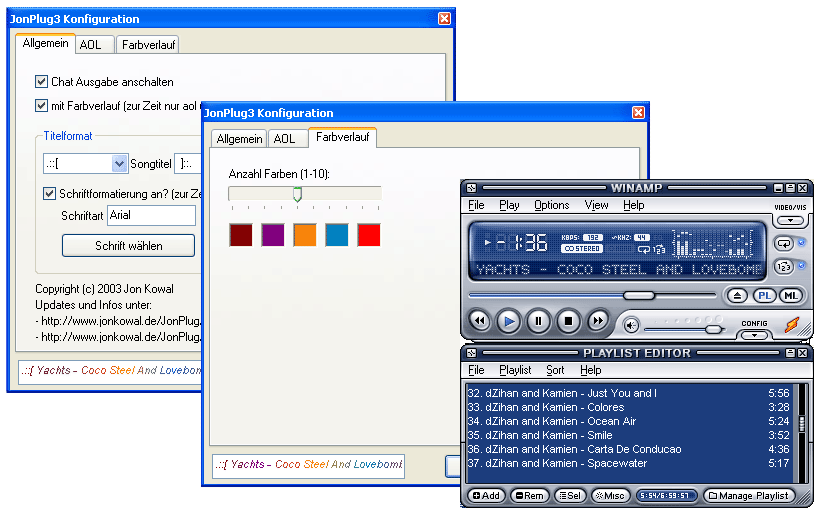Click the Winamp play button
This screenshot has height=516, width=822.
pos(509,321)
